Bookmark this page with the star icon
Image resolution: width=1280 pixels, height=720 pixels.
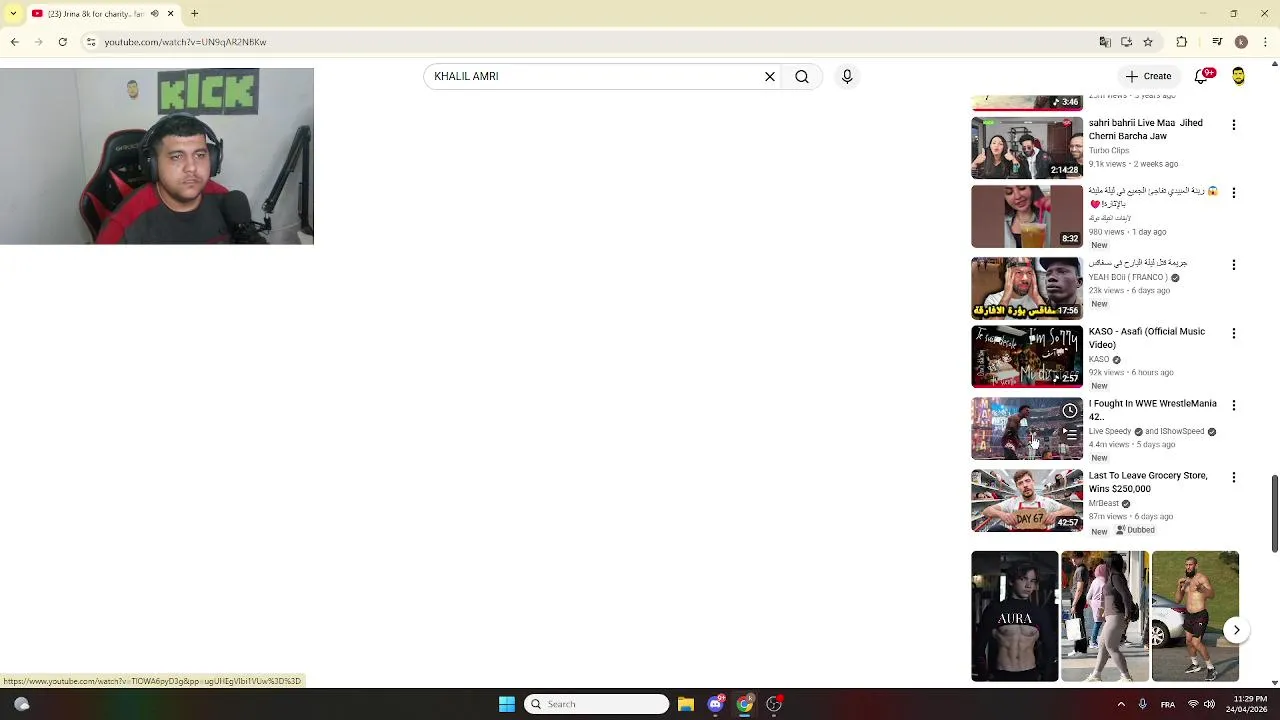click(x=1148, y=42)
